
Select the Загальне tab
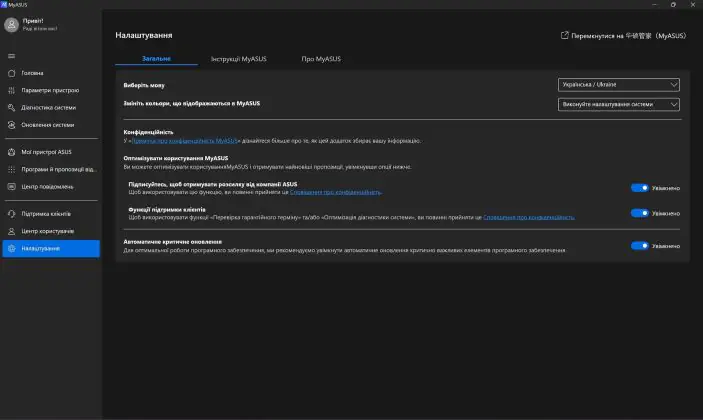click(156, 58)
